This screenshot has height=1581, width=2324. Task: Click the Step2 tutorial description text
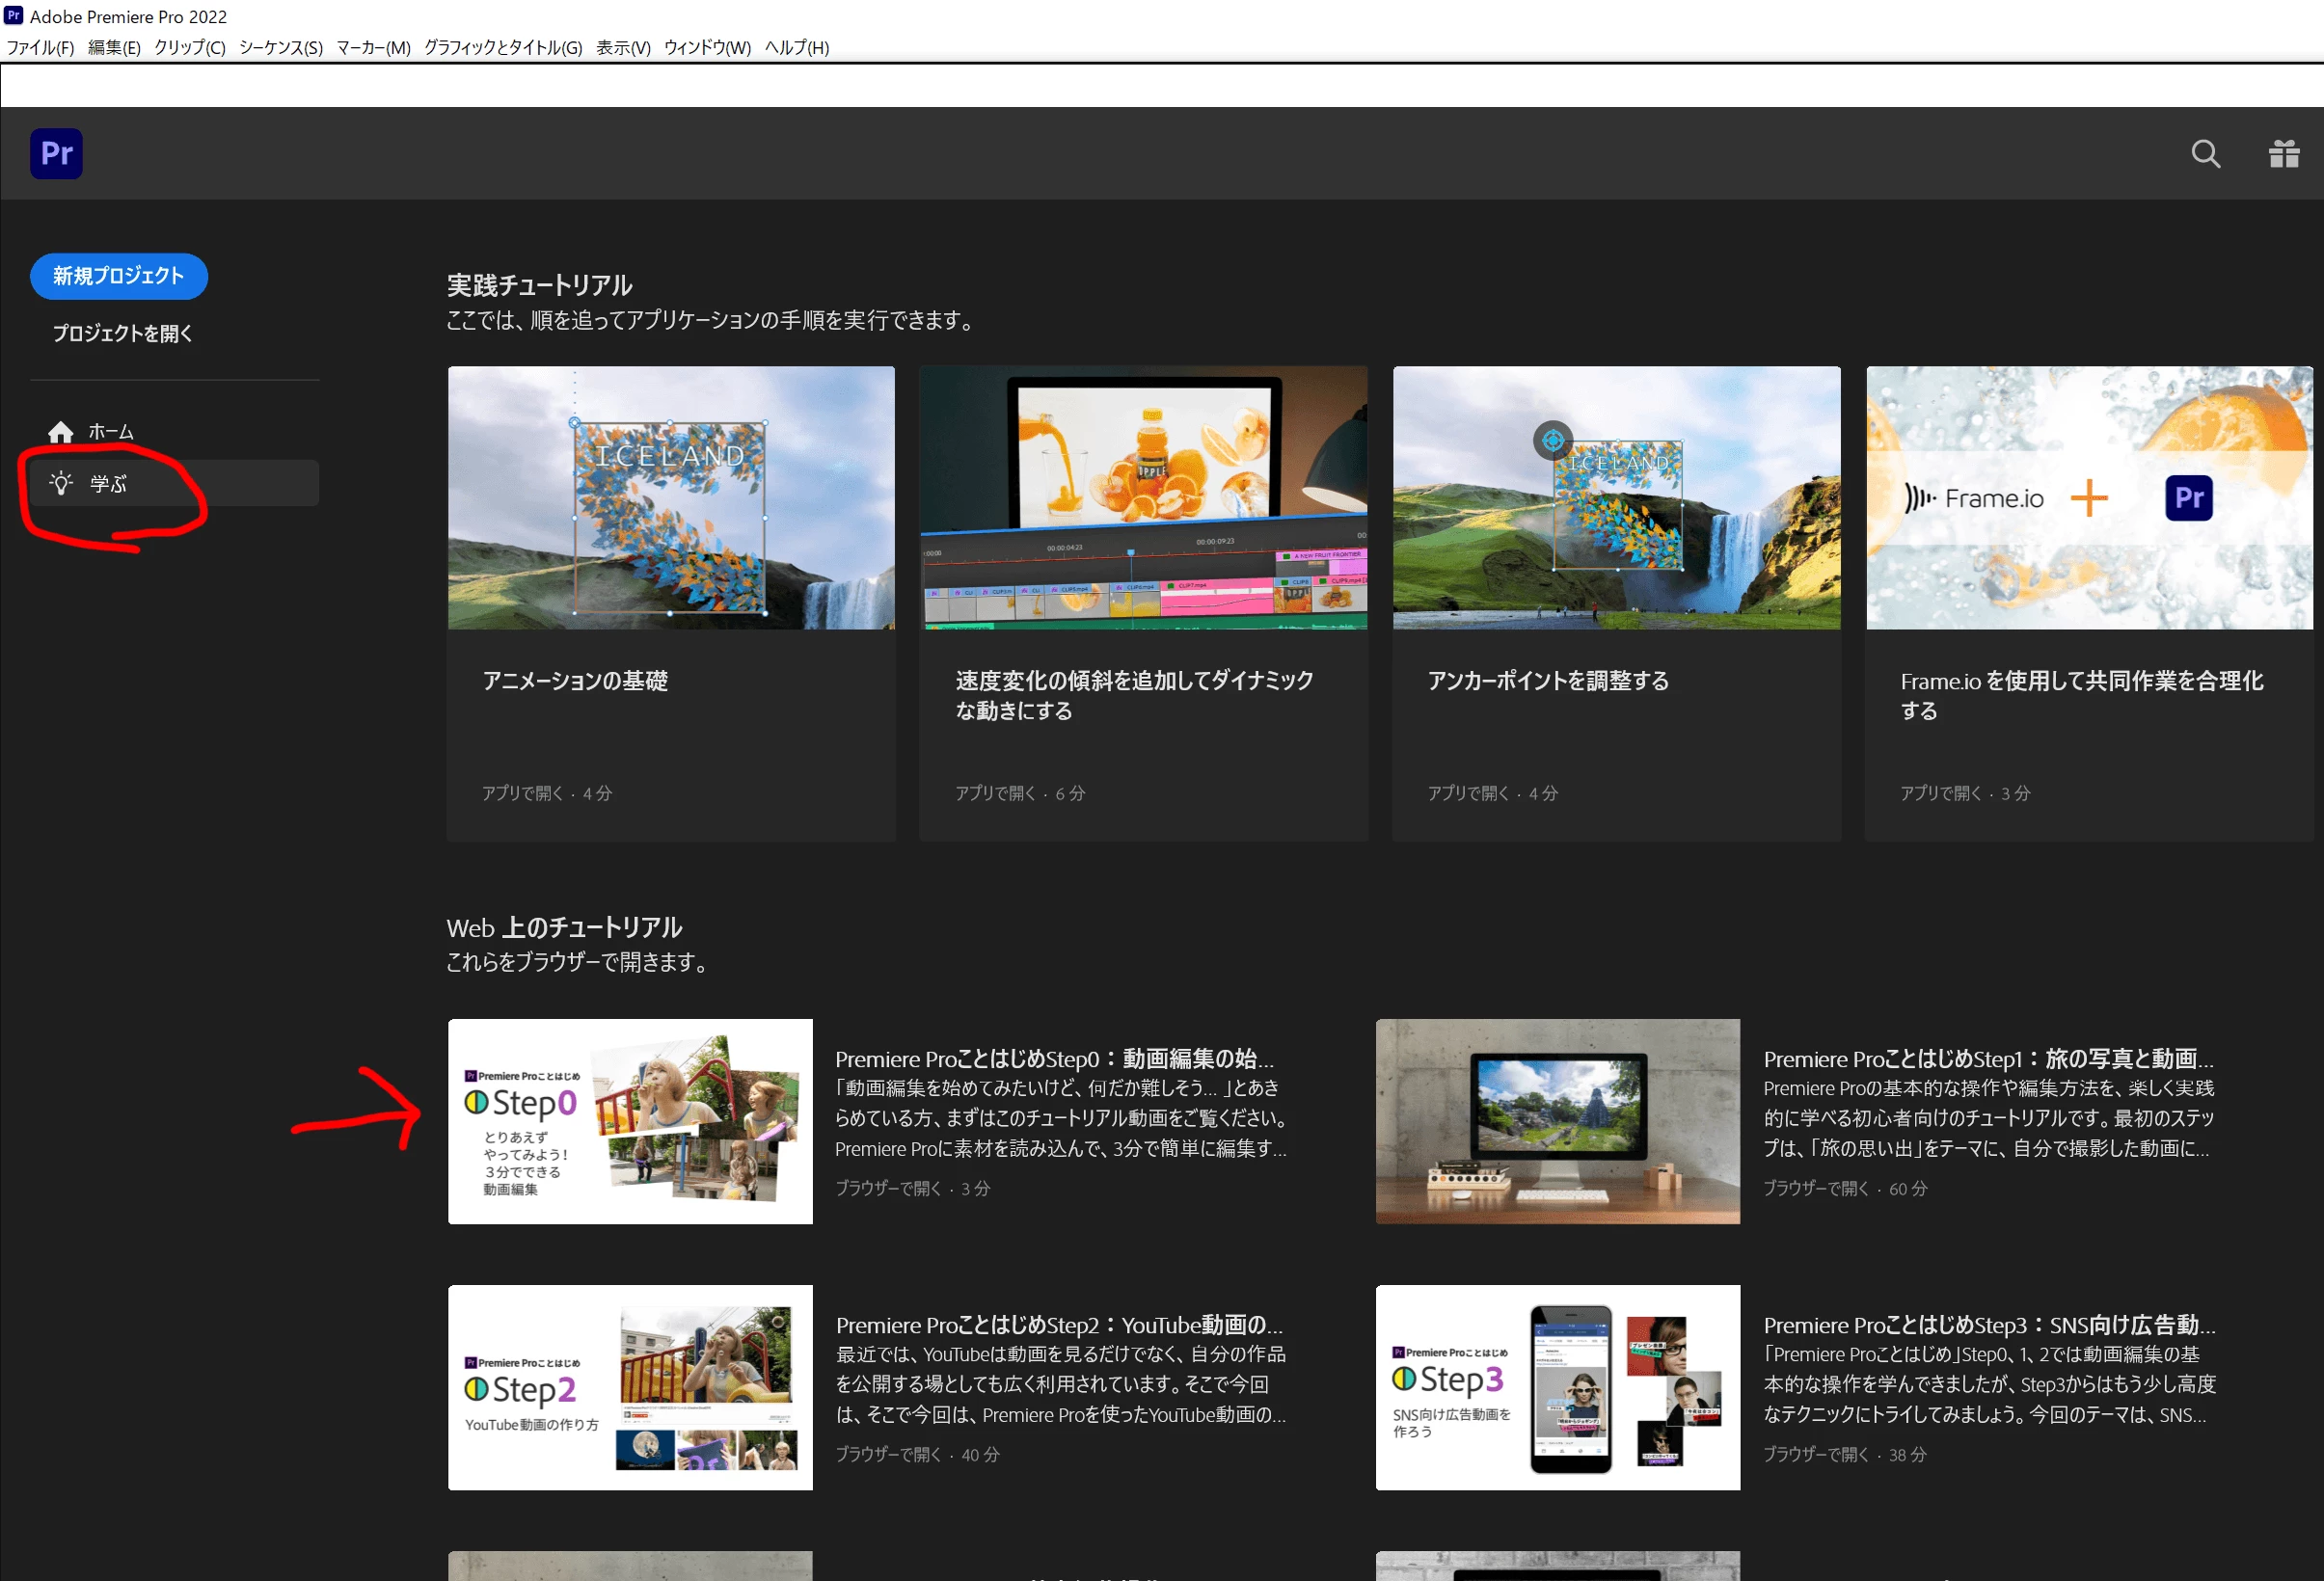tap(1062, 1384)
